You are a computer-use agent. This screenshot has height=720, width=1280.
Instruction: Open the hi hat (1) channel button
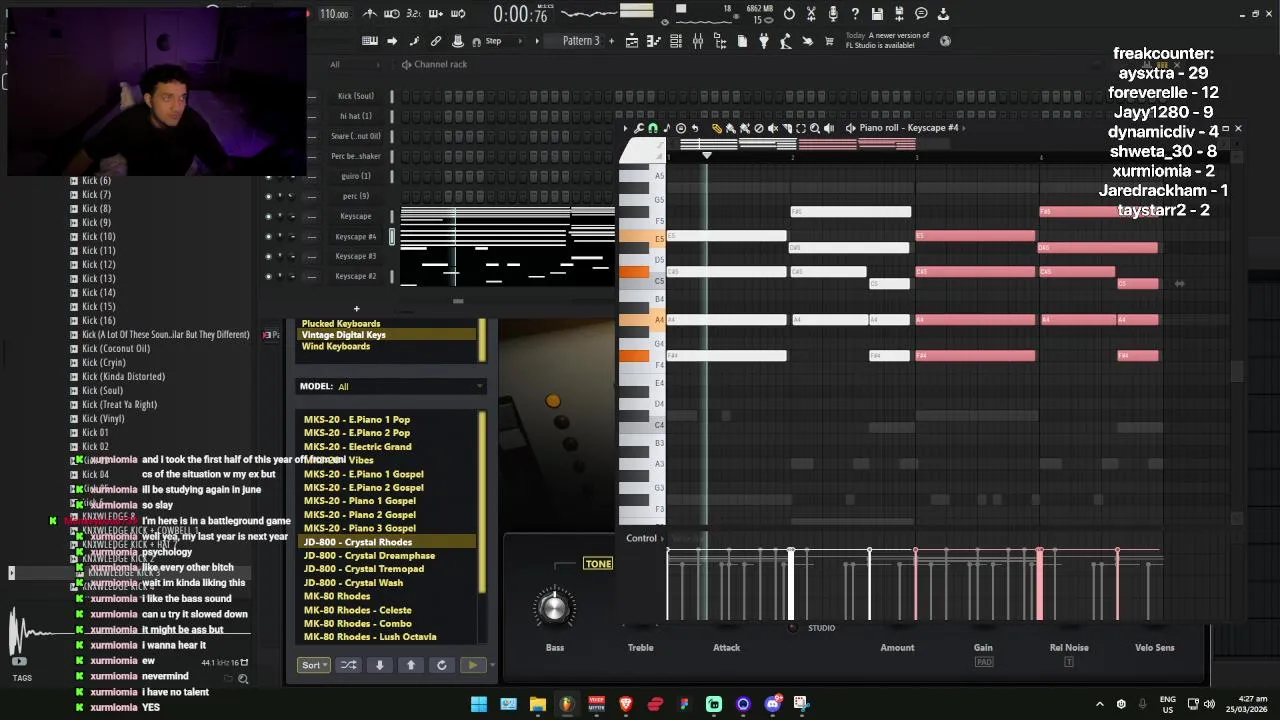click(355, 116)
